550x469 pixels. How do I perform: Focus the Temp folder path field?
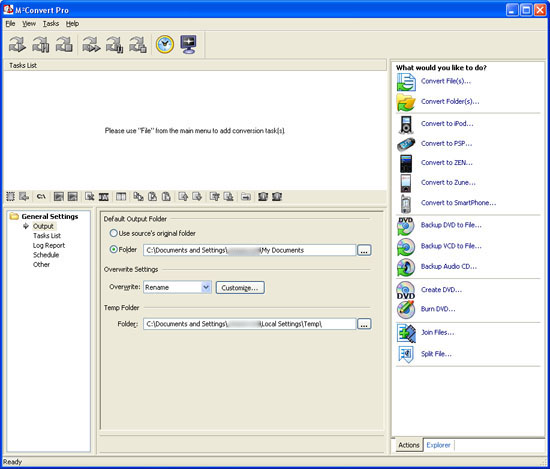point(249,324)
